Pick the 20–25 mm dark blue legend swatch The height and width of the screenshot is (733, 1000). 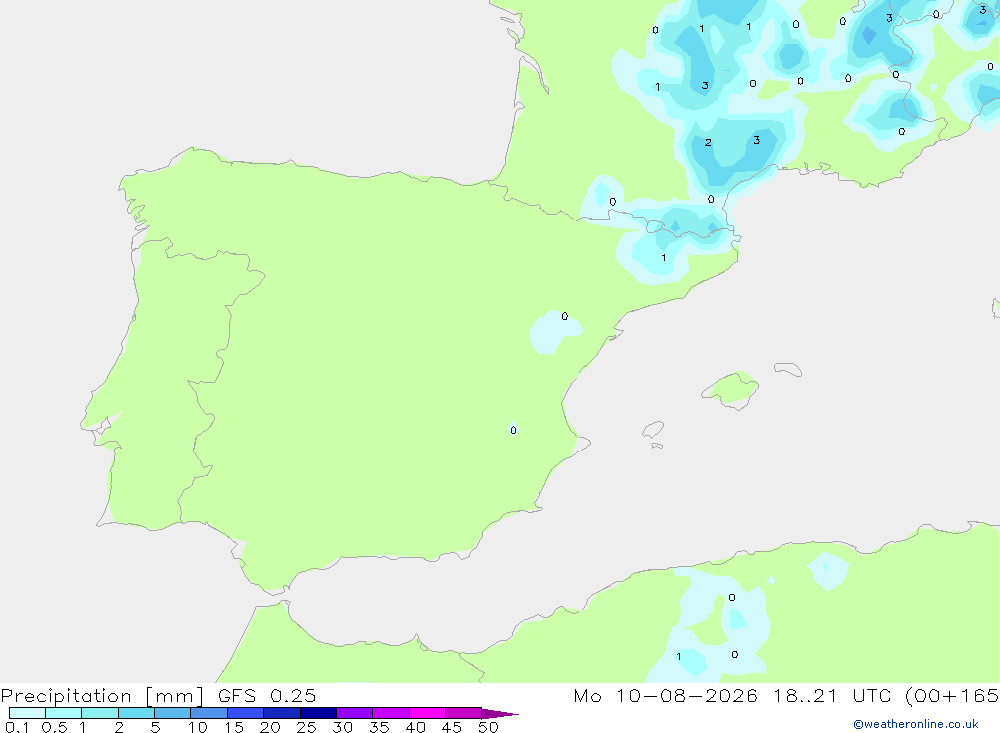click(x=282, y=713)
